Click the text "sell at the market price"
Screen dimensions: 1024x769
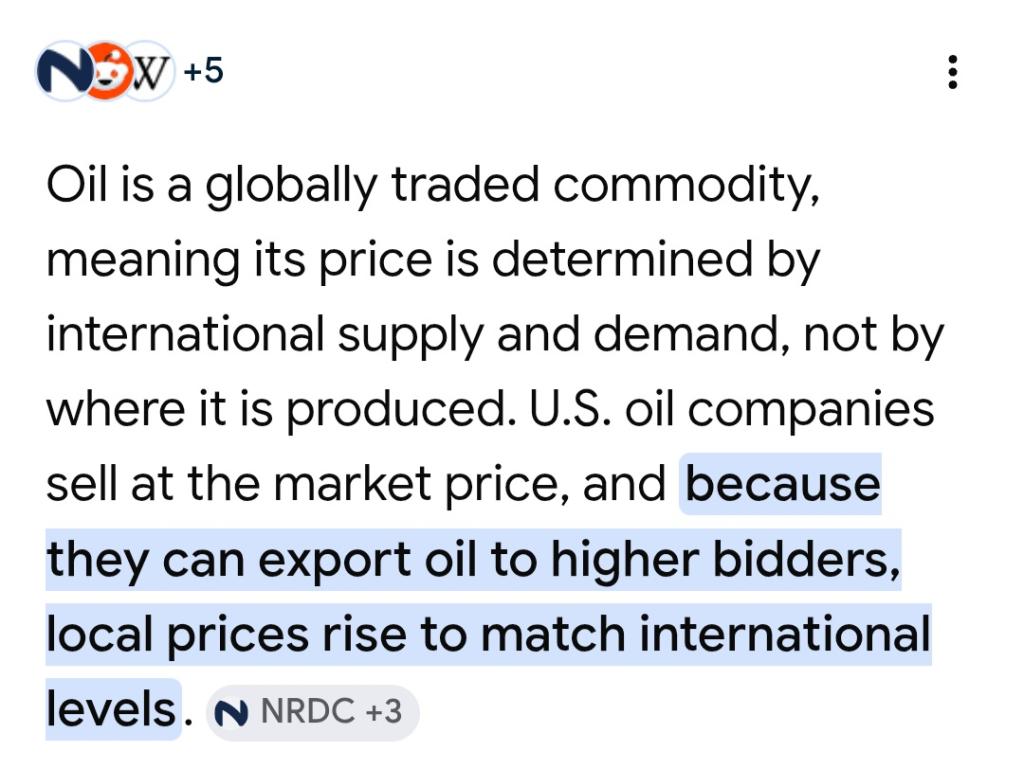(305, 485)
